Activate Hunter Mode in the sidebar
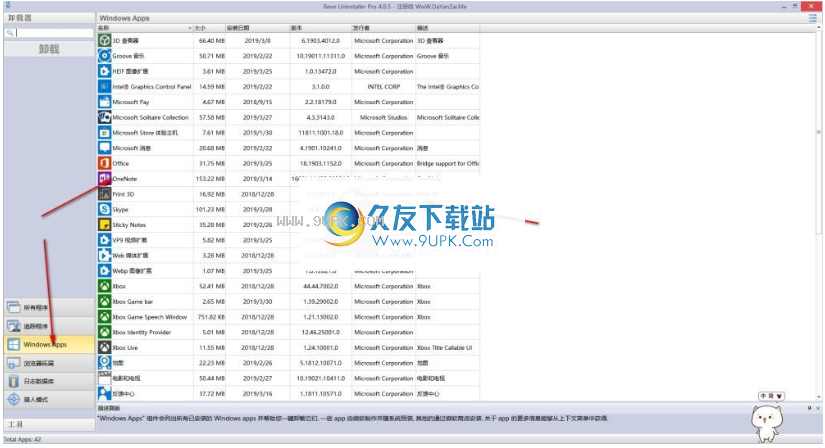The height and width of the screenshot is (448, 825). click(49, 400)
